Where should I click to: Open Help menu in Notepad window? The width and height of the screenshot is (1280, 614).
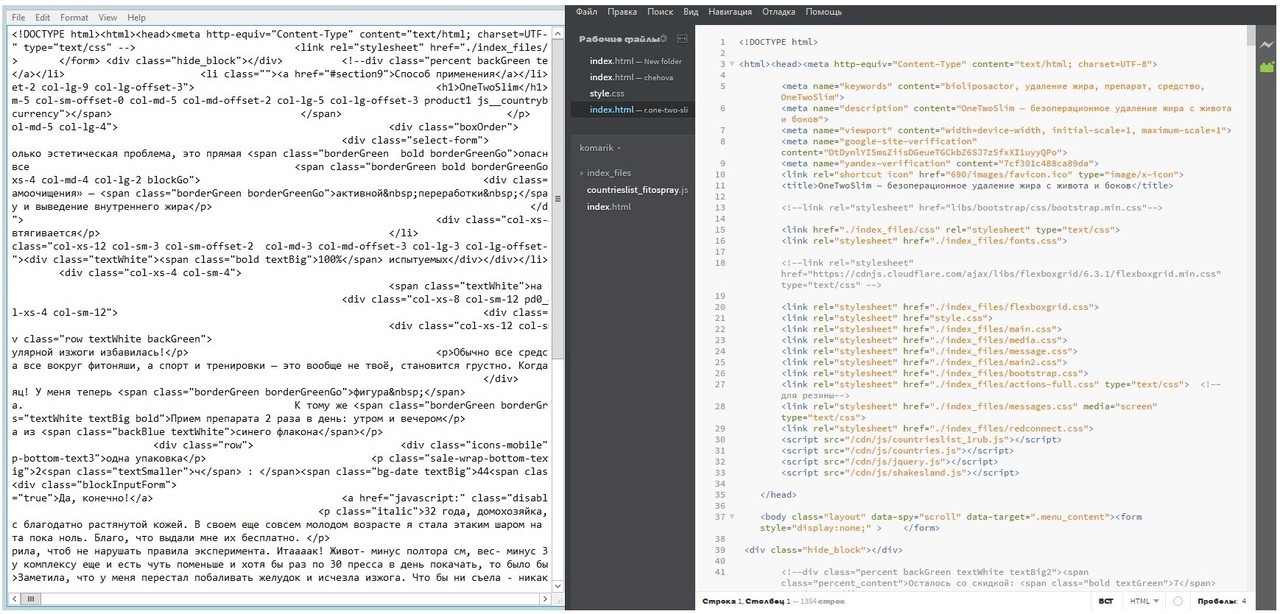[x=136, y=17]
